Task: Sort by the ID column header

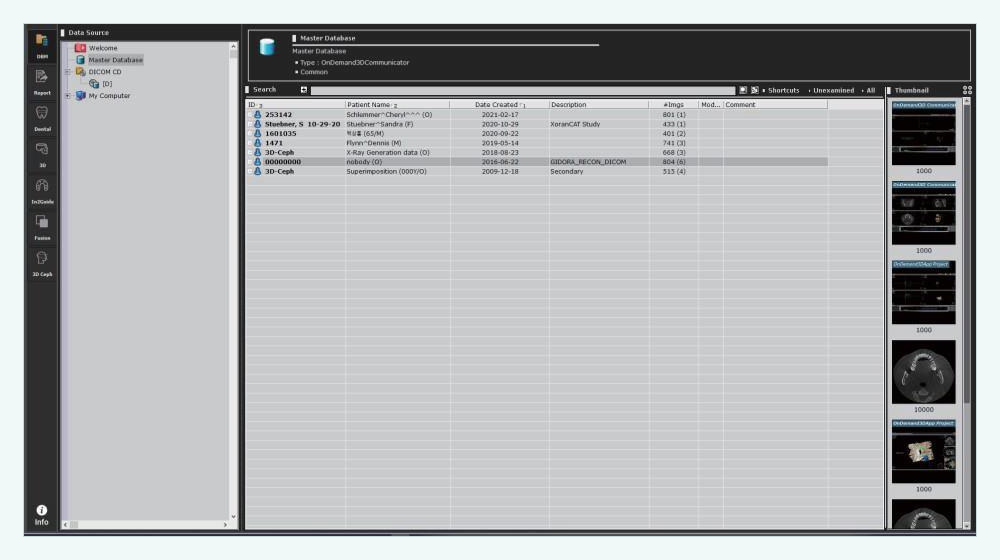Action: [x=295, y=105]
